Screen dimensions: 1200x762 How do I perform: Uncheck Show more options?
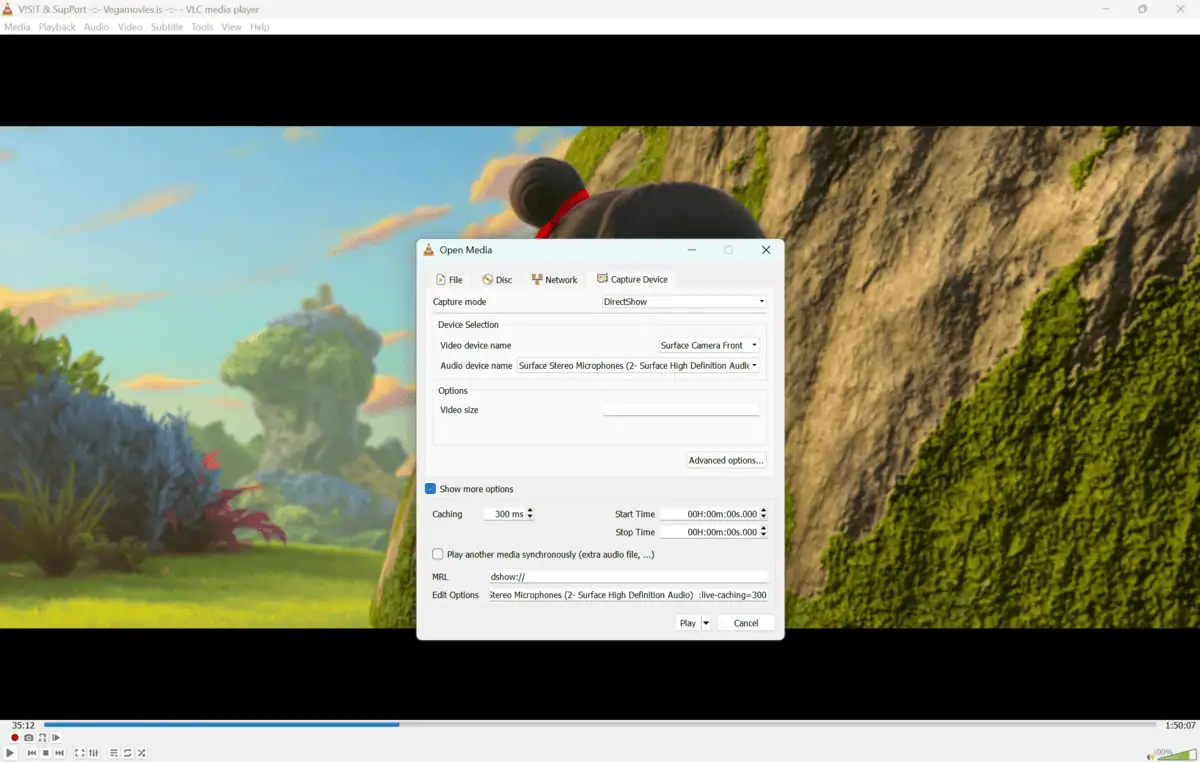pos(431,489)
